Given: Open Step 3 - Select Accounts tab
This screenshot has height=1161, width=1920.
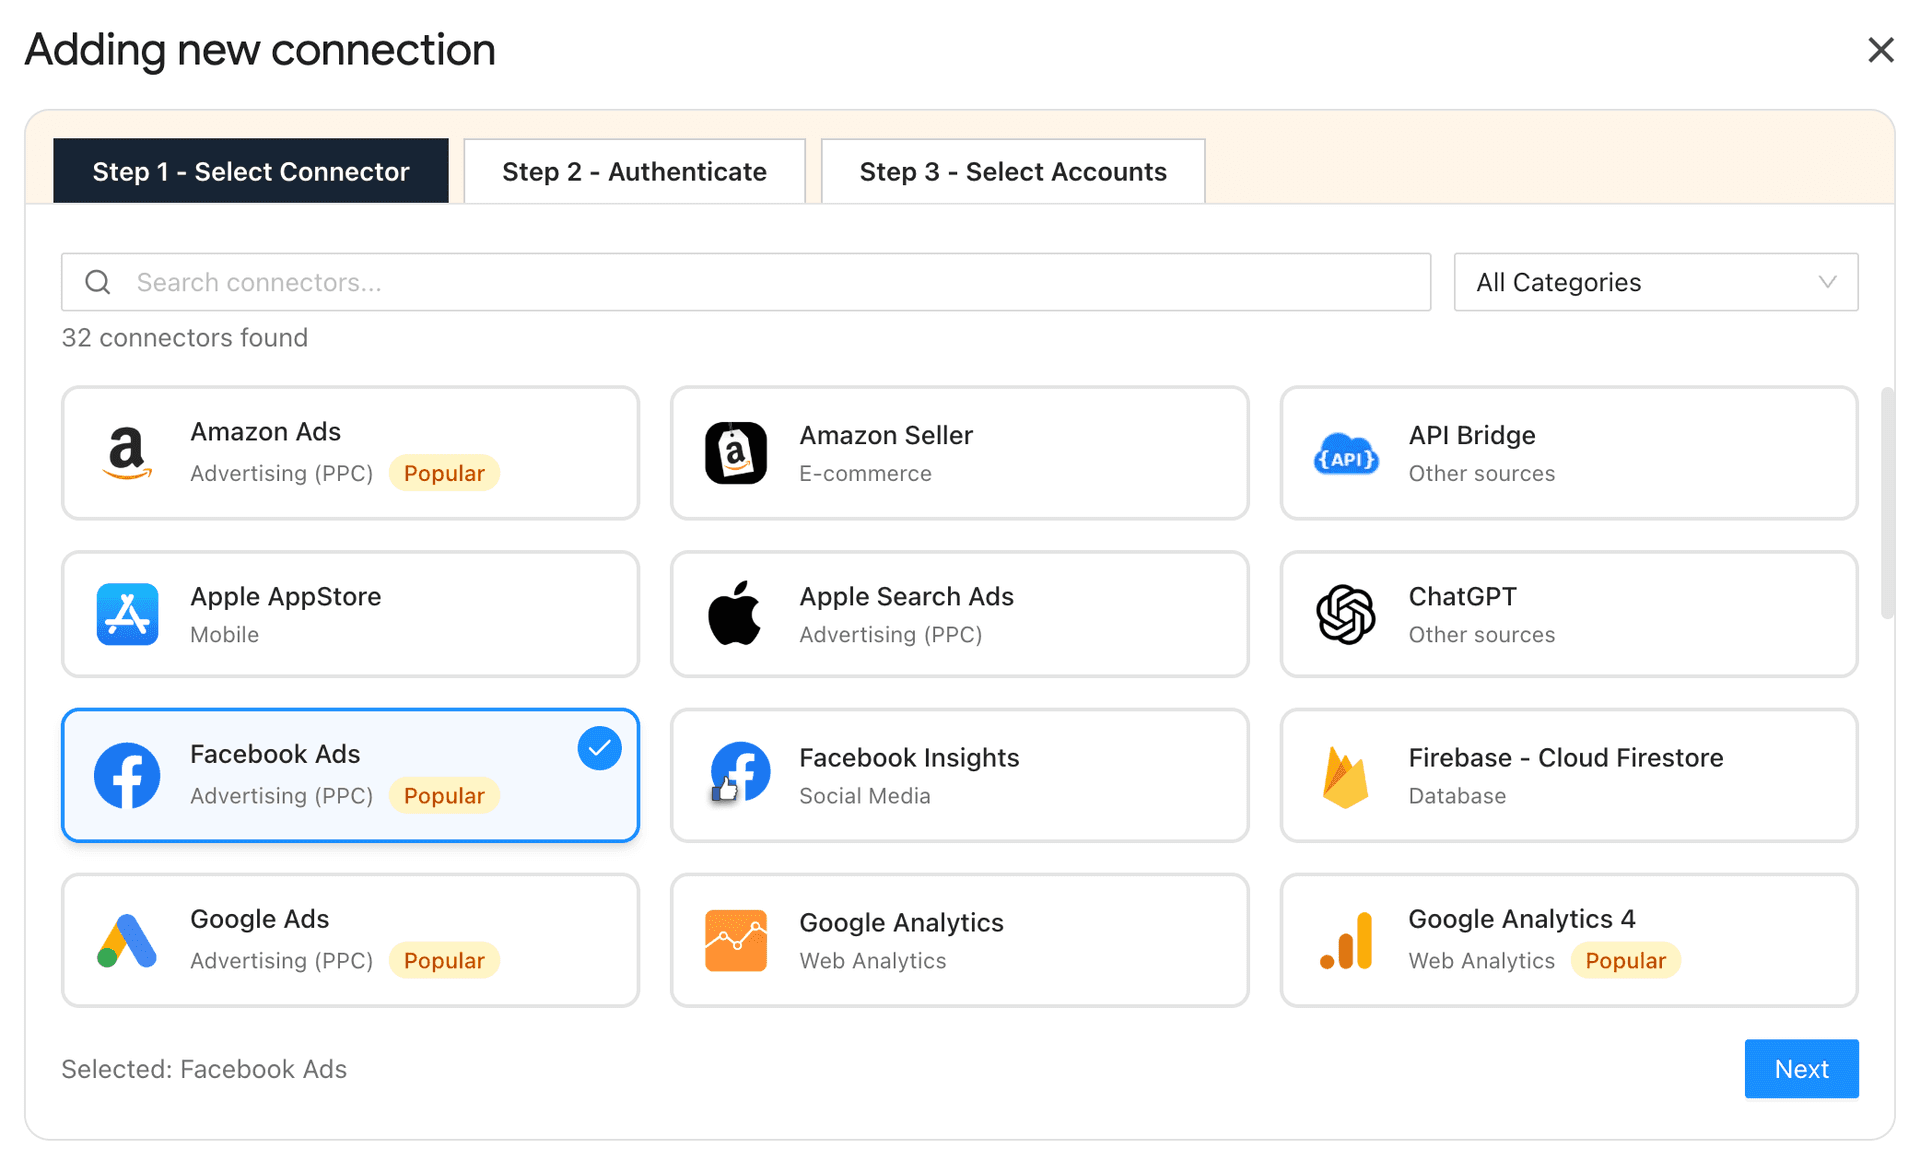Looking at the screenshot, I should 1012,171.
